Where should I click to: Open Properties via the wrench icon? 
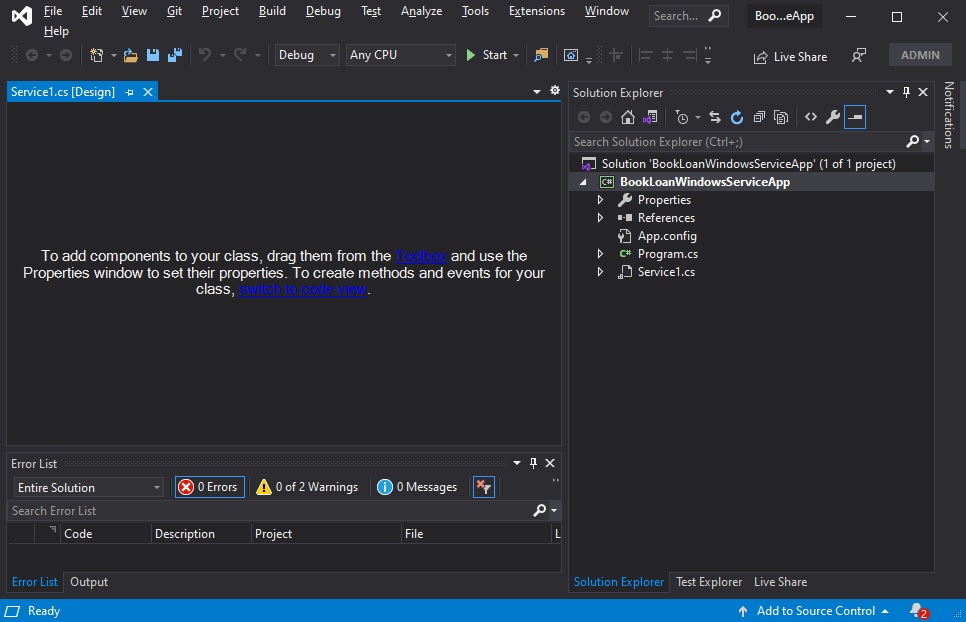point(833,117)
